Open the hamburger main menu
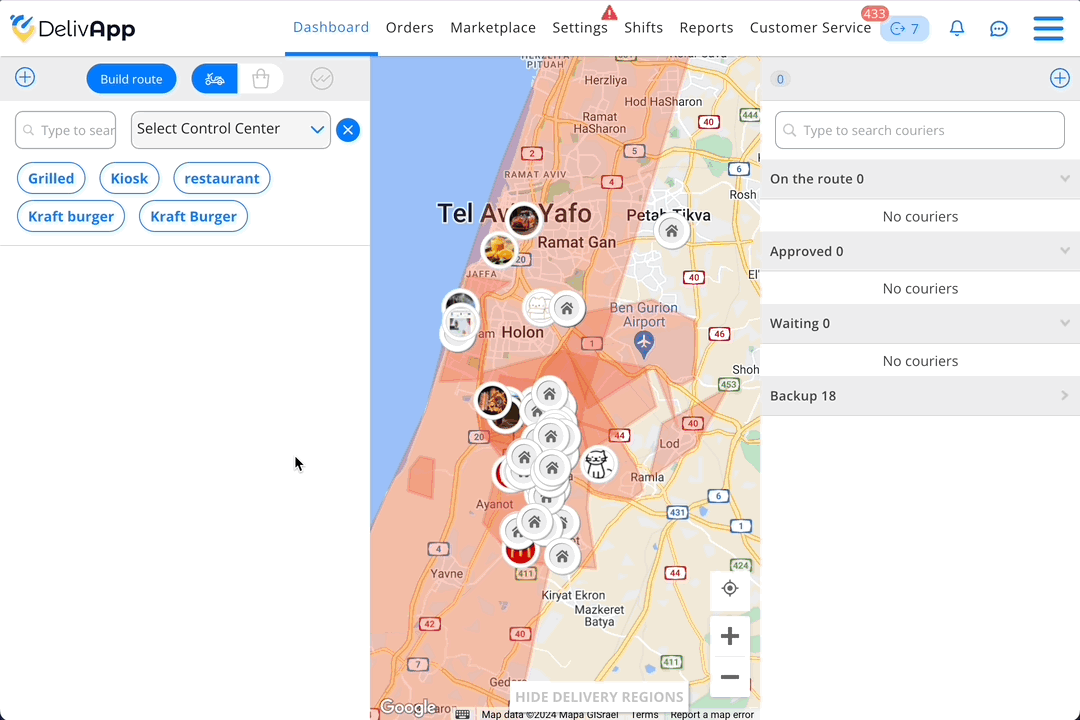The width and height of the screenshot is (1080, 720). (1048, 28)
